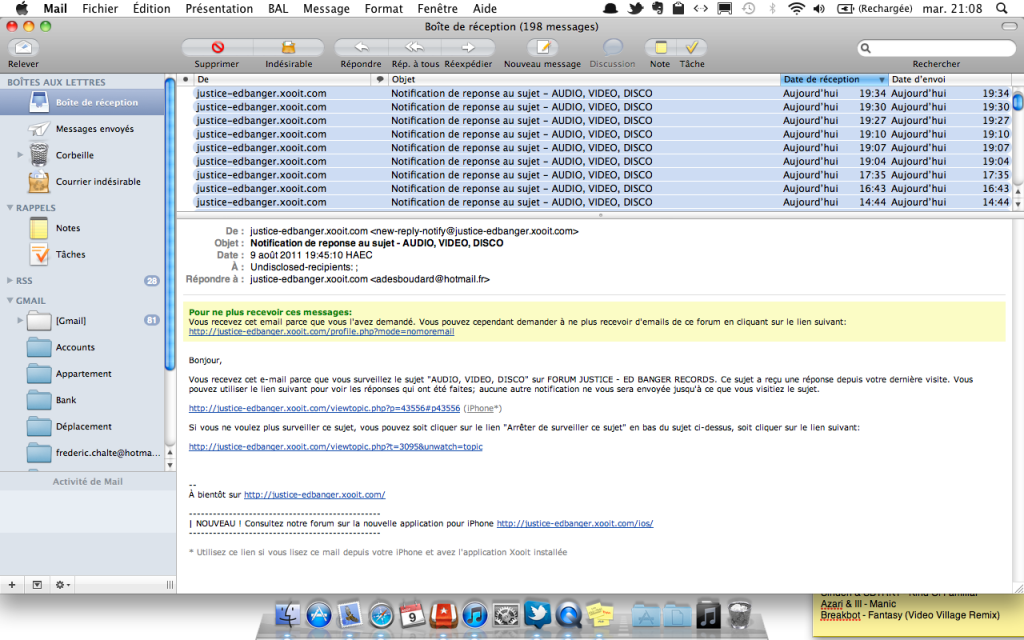Expand the RSS section
This screenshot has width=1024, height=640.
pyautogui.click(x=10, y=281)
